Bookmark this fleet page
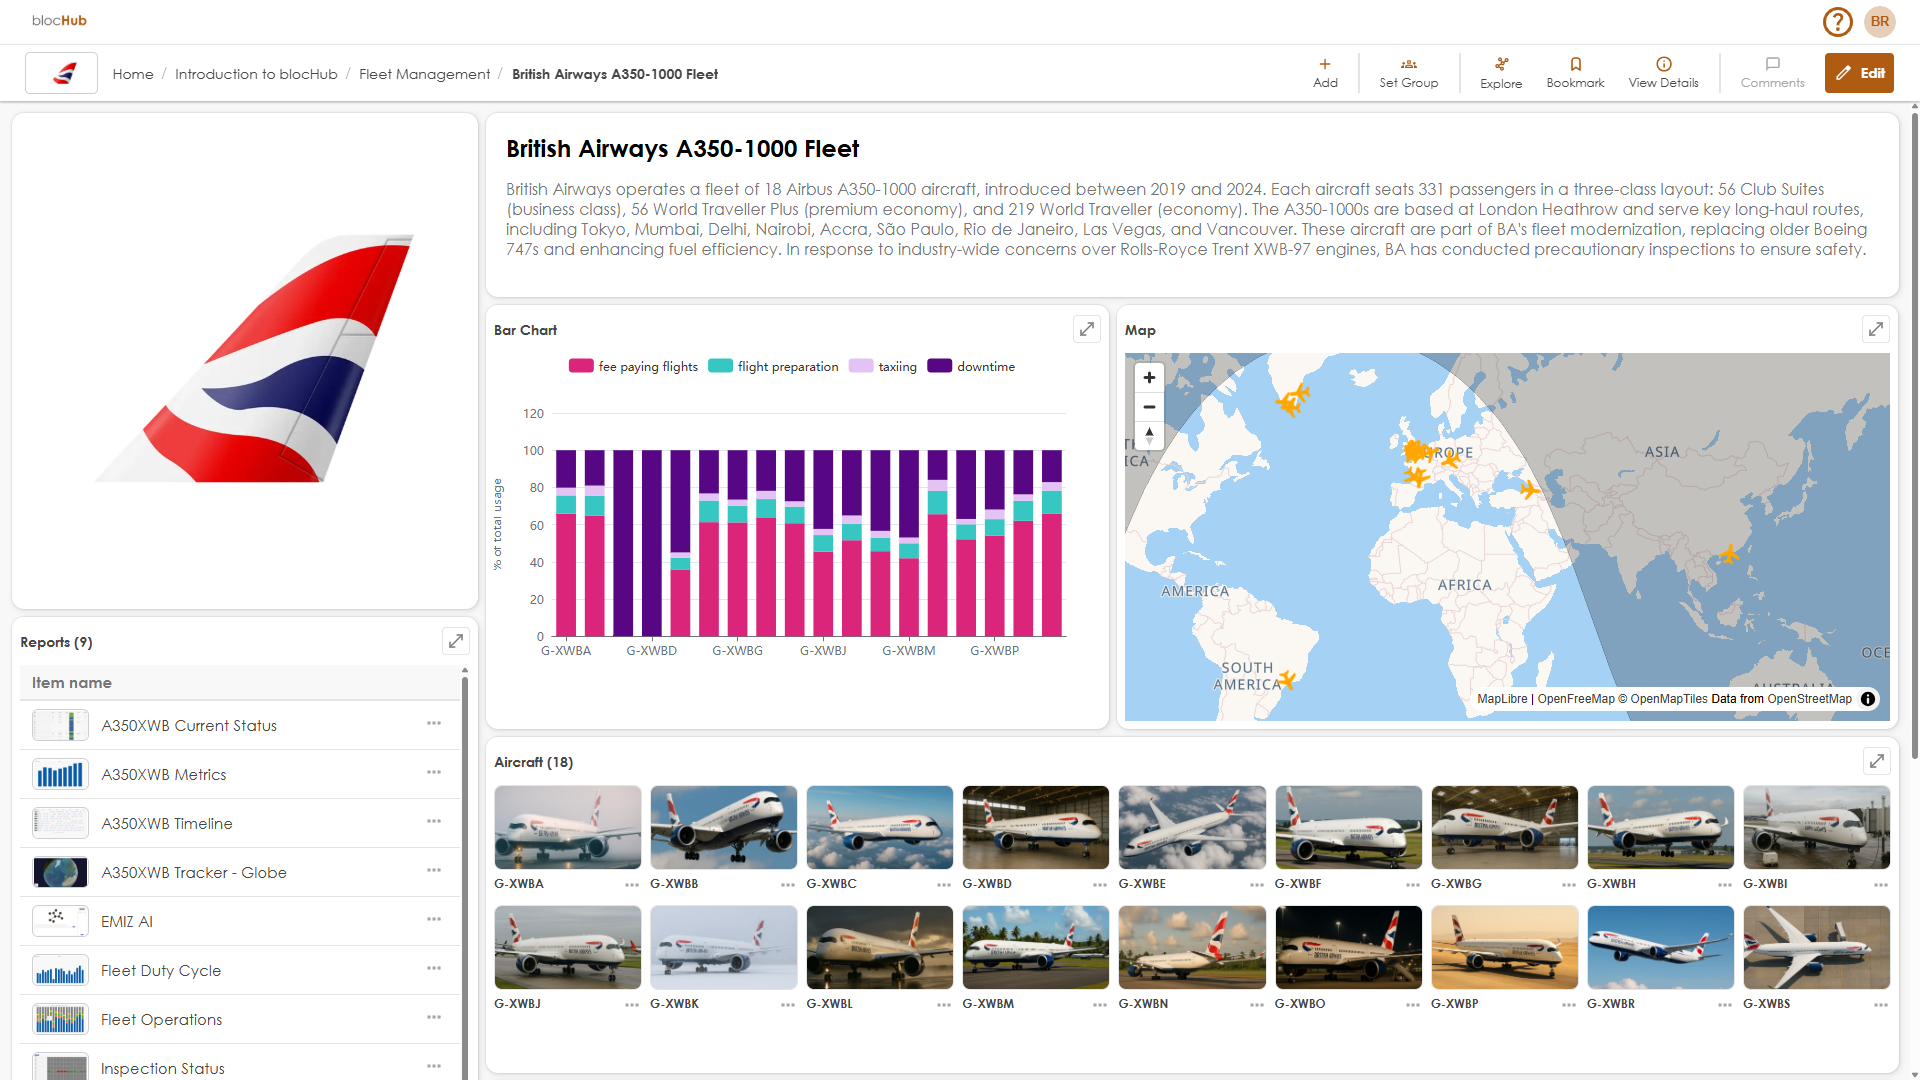 tap(1575, 72)
